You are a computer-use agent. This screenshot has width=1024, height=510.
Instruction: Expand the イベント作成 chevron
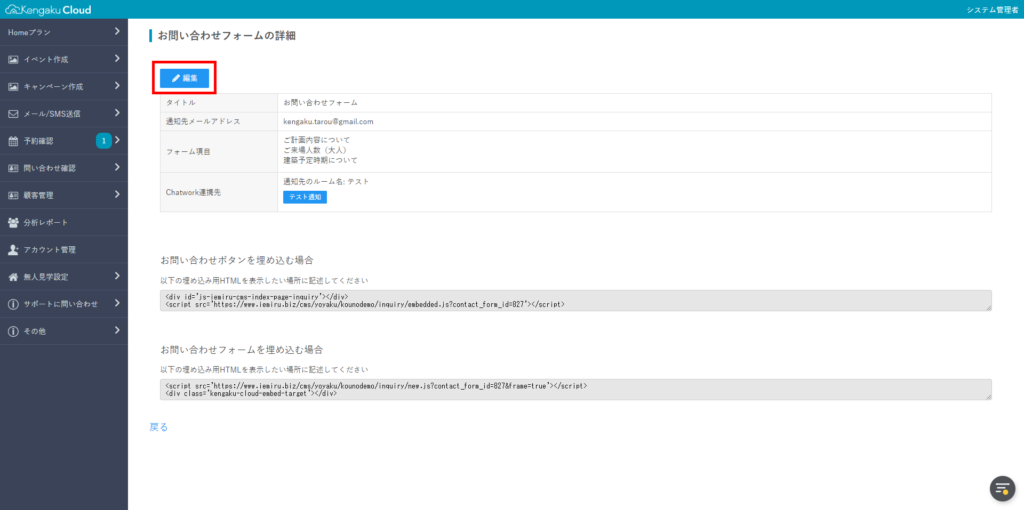(x=117, y=59)
